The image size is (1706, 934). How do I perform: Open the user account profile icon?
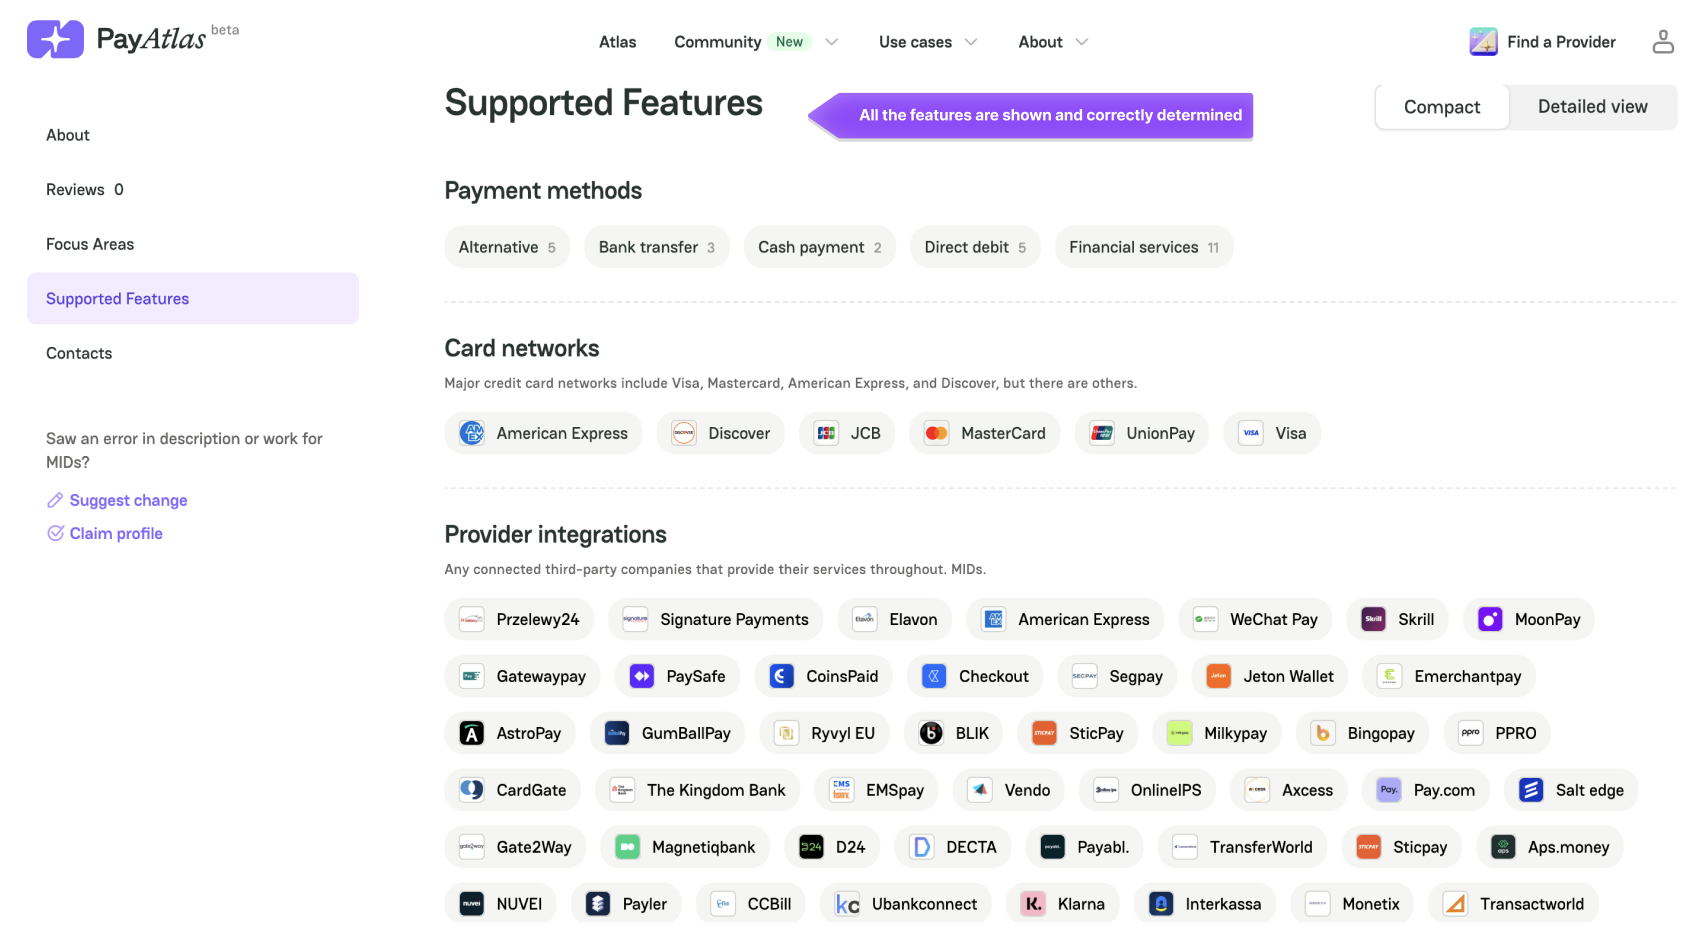coord(1663,41)
